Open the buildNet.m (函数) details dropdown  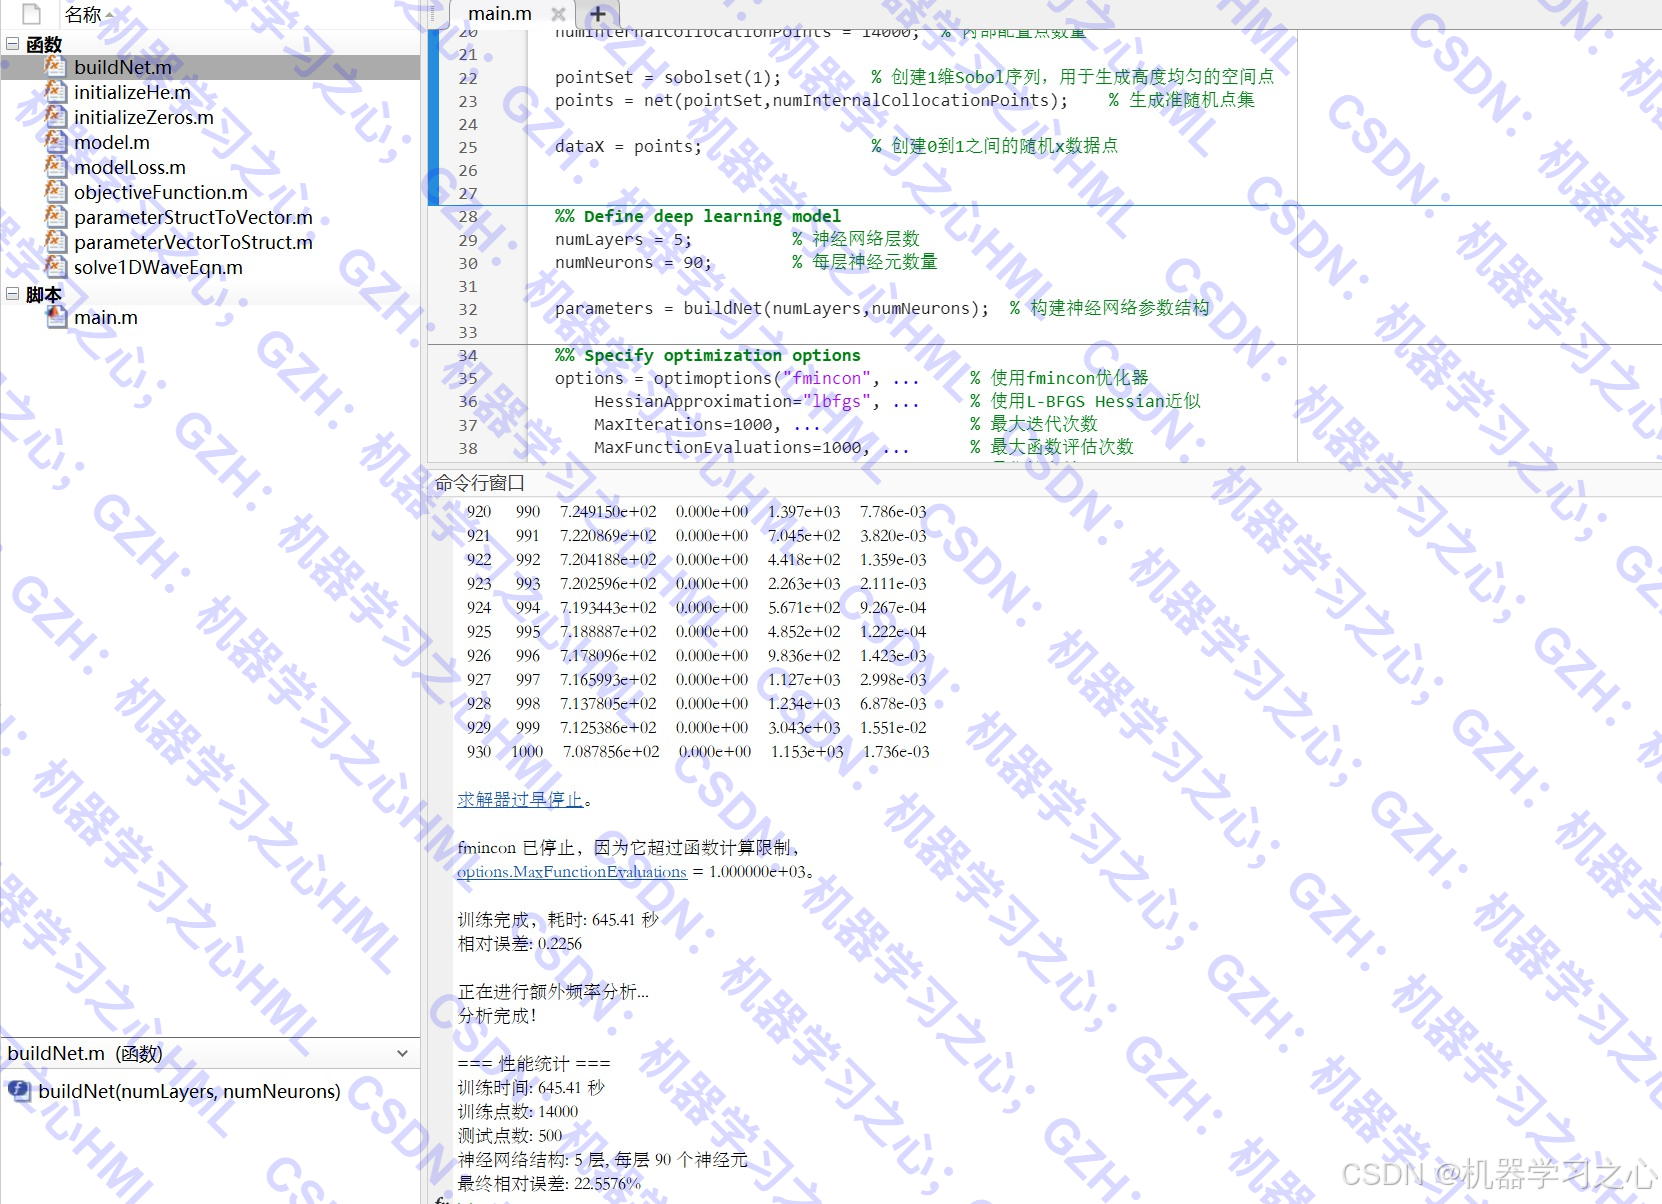click(402, 1053)
